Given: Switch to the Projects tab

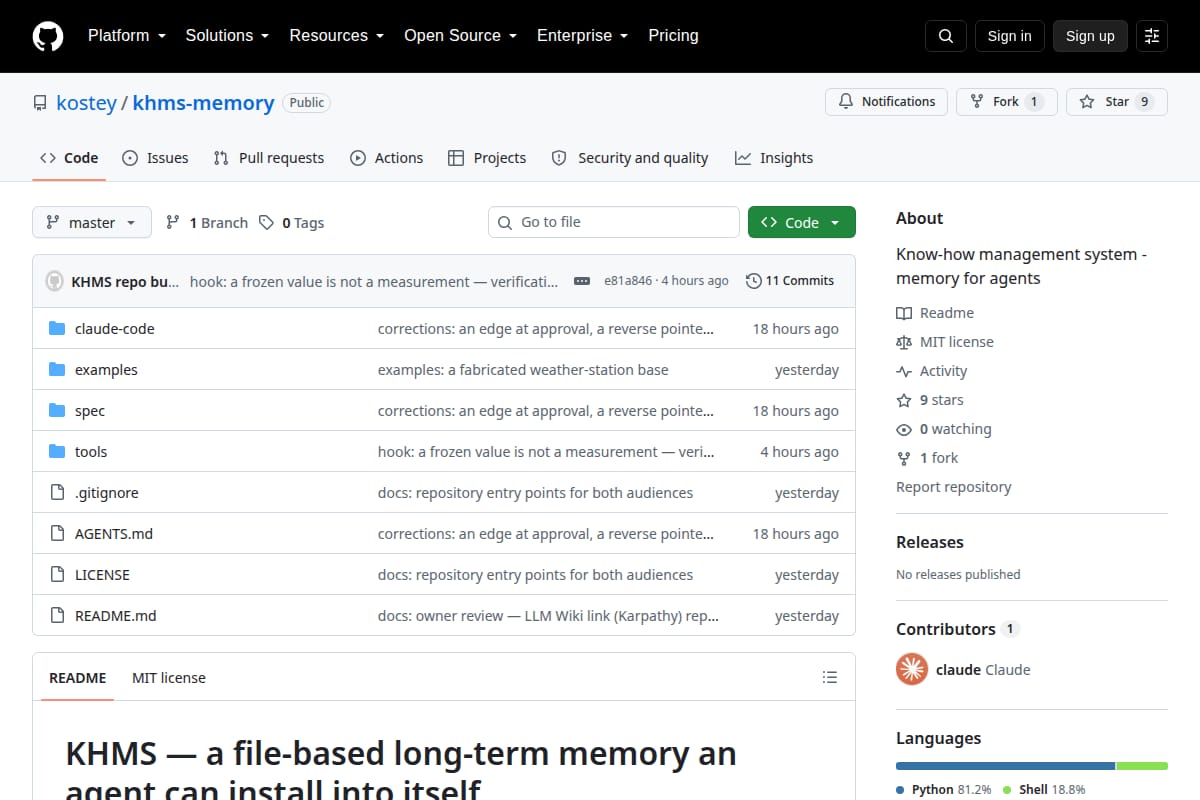Looking at the screenshot, I should pyautogui.click(x=487, y=158).
